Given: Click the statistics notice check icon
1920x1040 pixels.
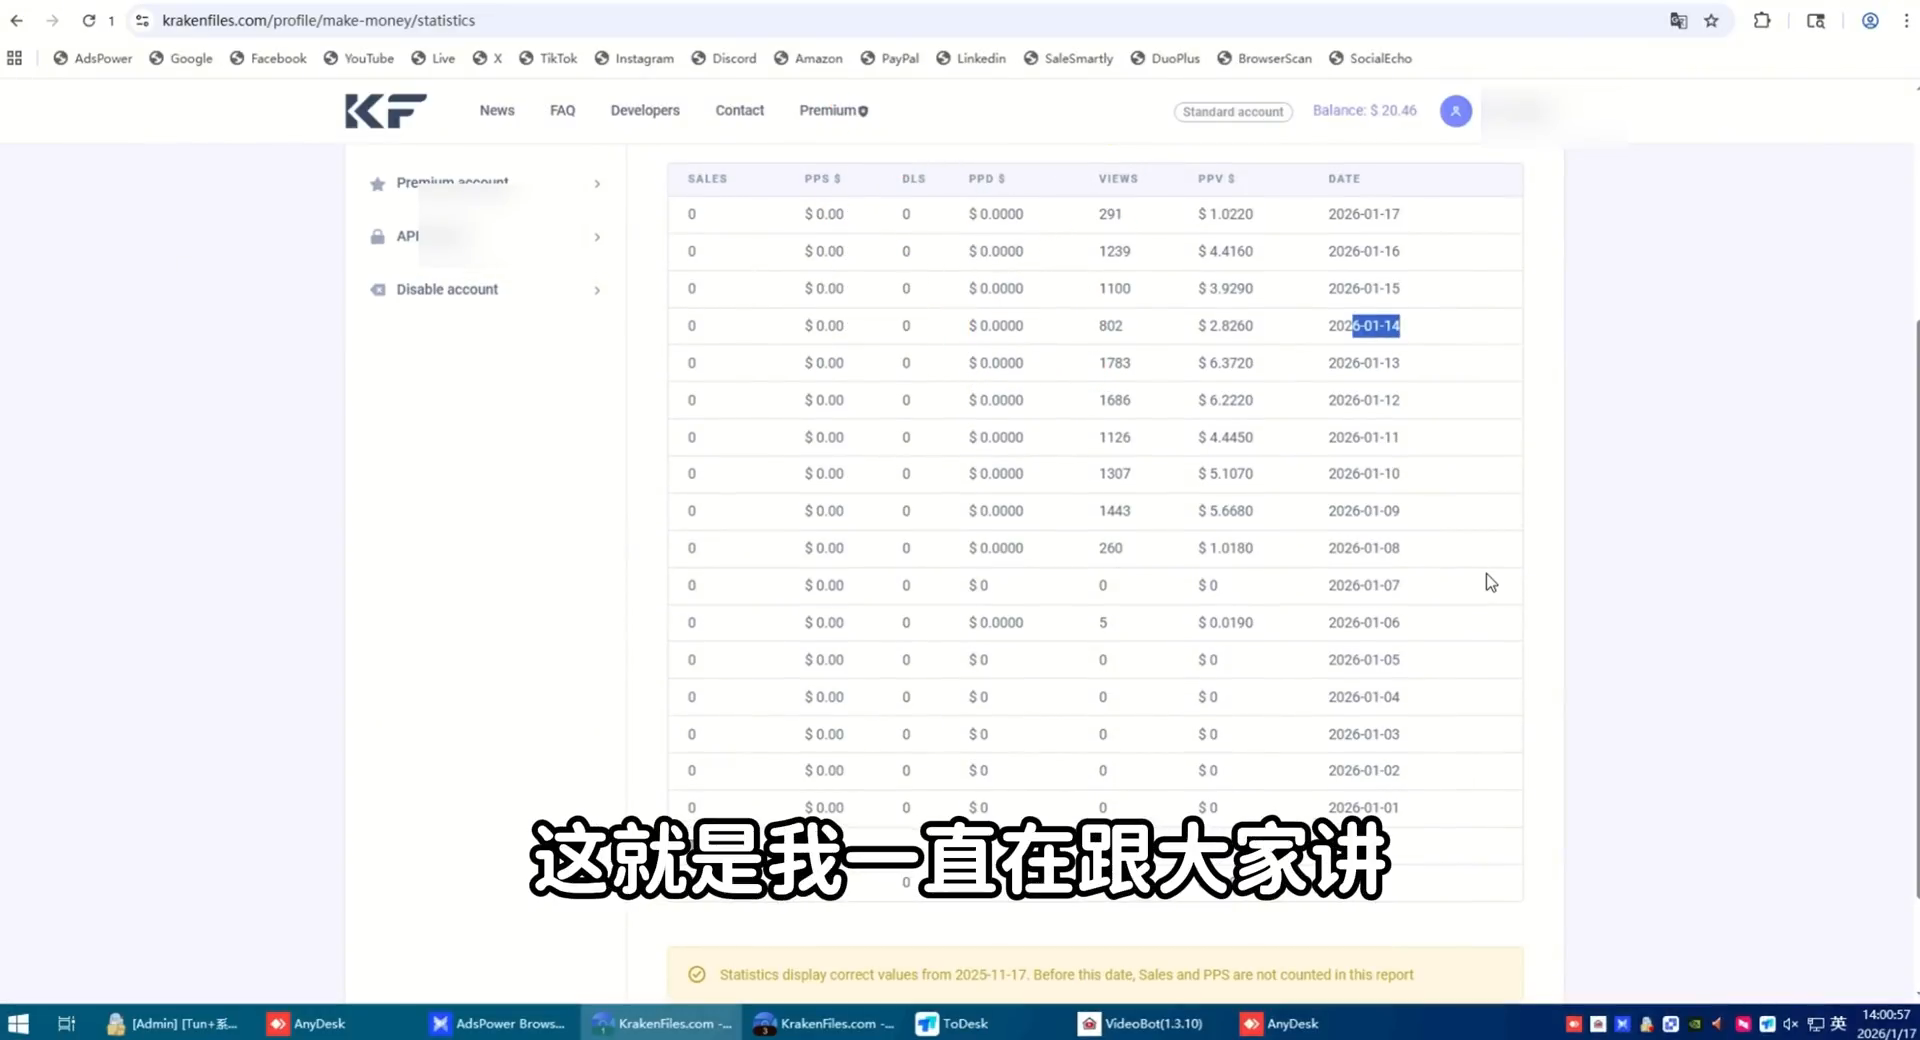Looking at the screenshot, I should tap(697, 975).
